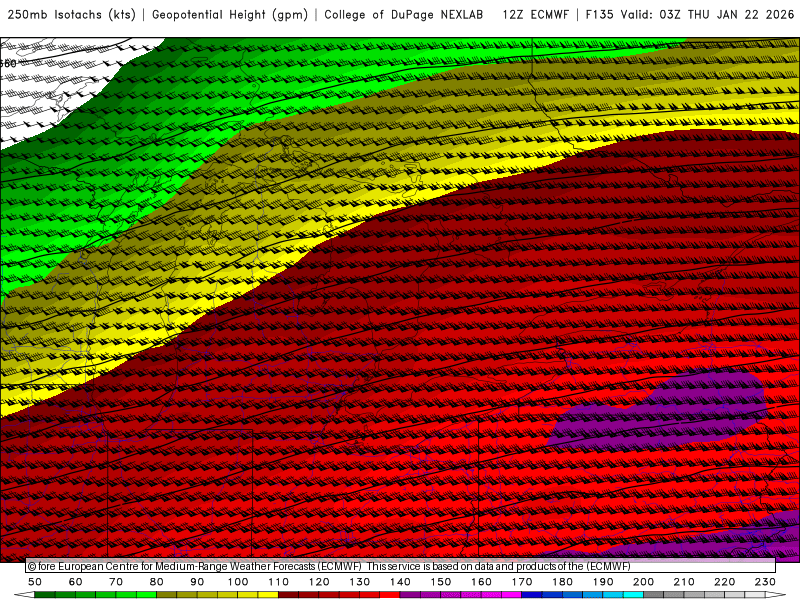Select the olive swatch right after 80
The width and height of the screenshot is (800, 600).
[166, 595]
